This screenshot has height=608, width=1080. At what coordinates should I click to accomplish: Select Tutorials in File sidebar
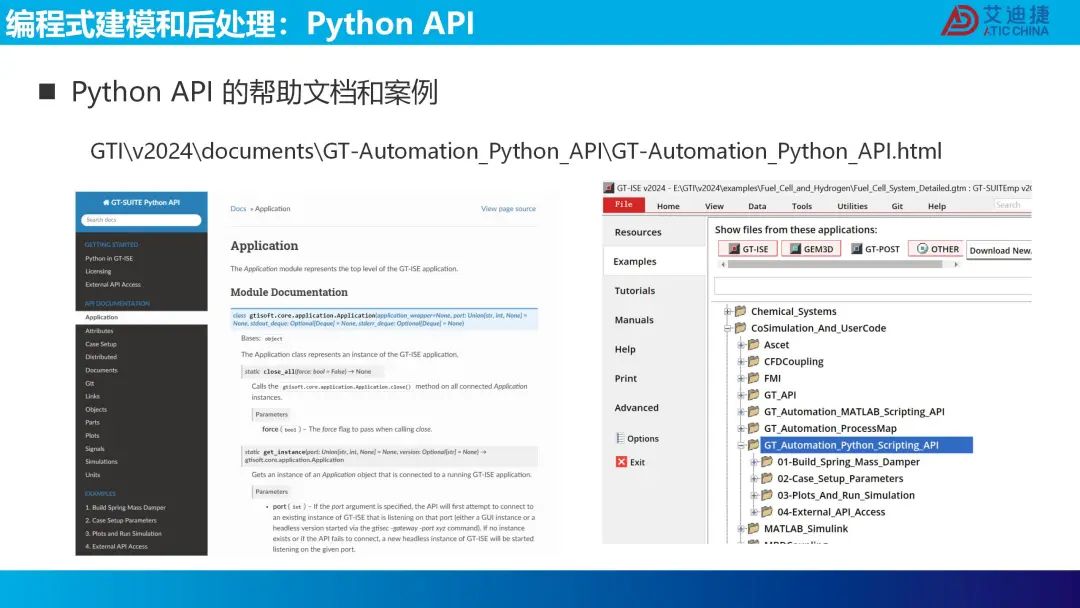tap(654, 291)
